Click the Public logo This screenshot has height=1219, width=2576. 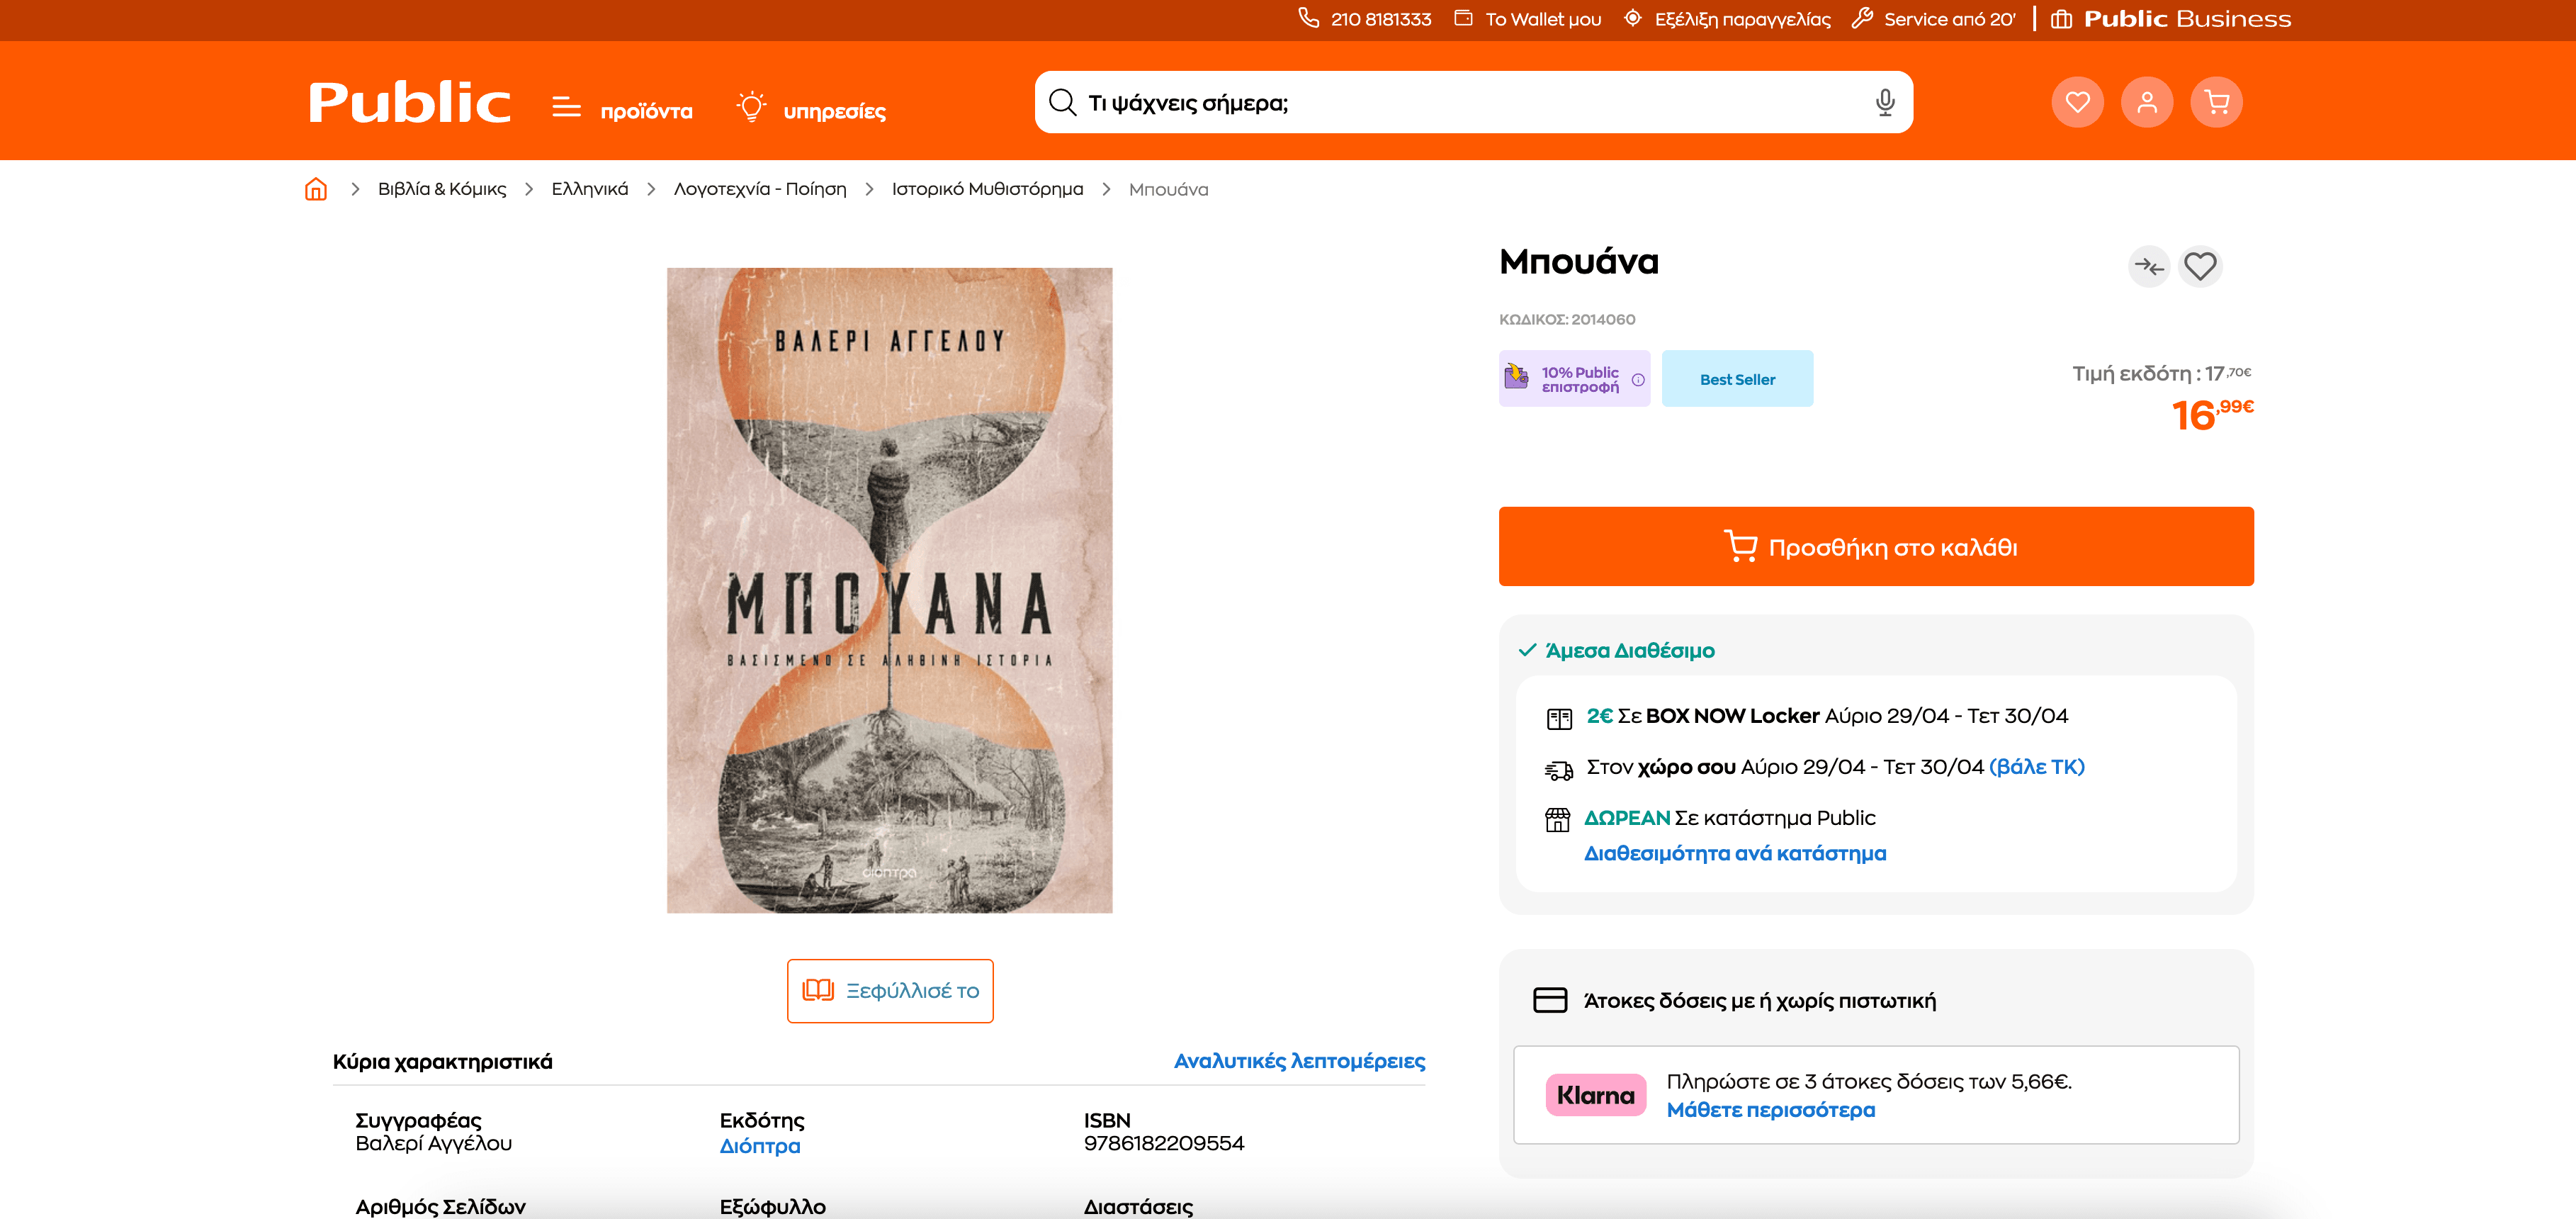click(x=409, y=102)
